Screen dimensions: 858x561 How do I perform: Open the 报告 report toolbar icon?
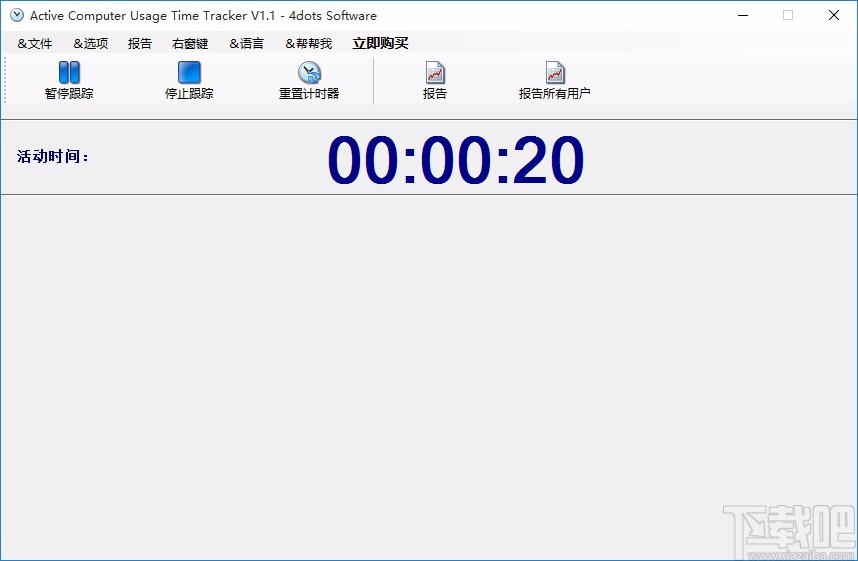[x=435, y=80]
